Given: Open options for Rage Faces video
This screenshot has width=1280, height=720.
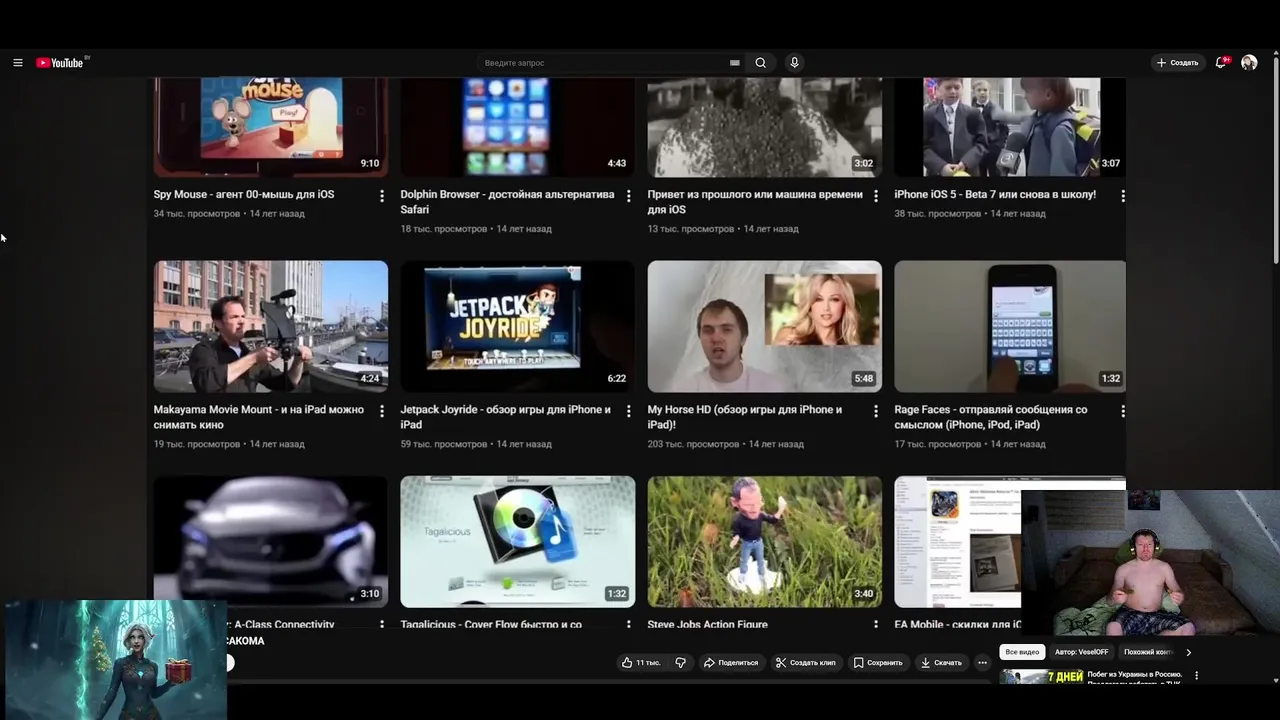Looking at the screenshot, I should [1123, 411].
